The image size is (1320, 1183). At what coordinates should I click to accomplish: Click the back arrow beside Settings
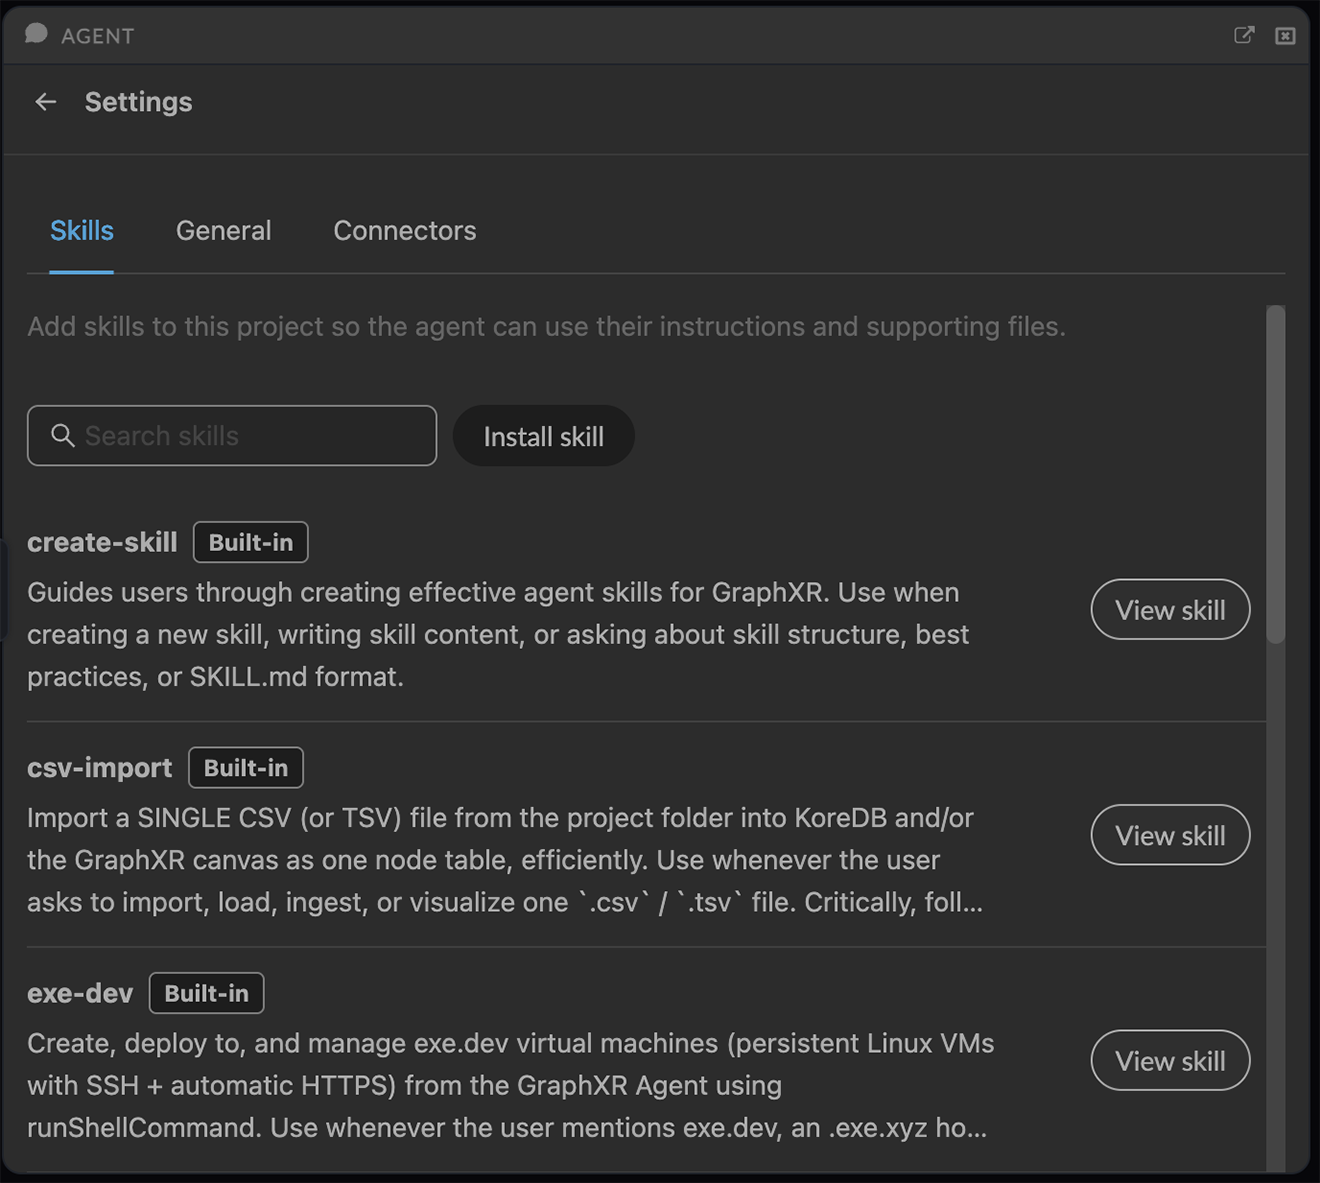(45, 102)
